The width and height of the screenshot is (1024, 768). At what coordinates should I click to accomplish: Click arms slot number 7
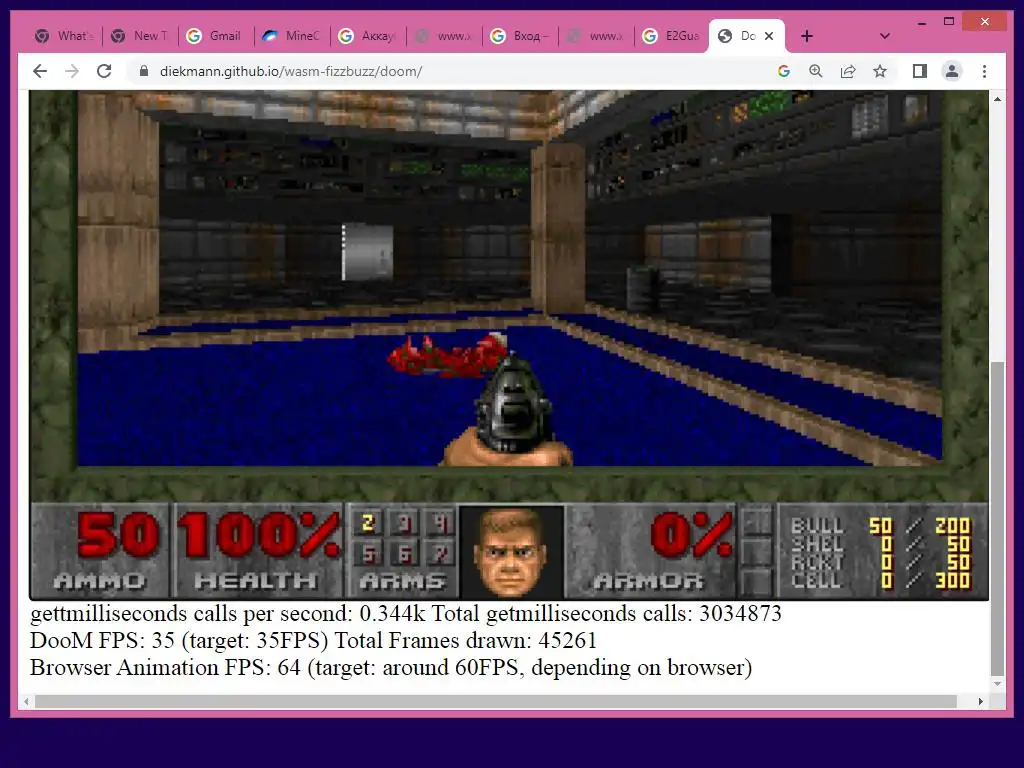440,554
